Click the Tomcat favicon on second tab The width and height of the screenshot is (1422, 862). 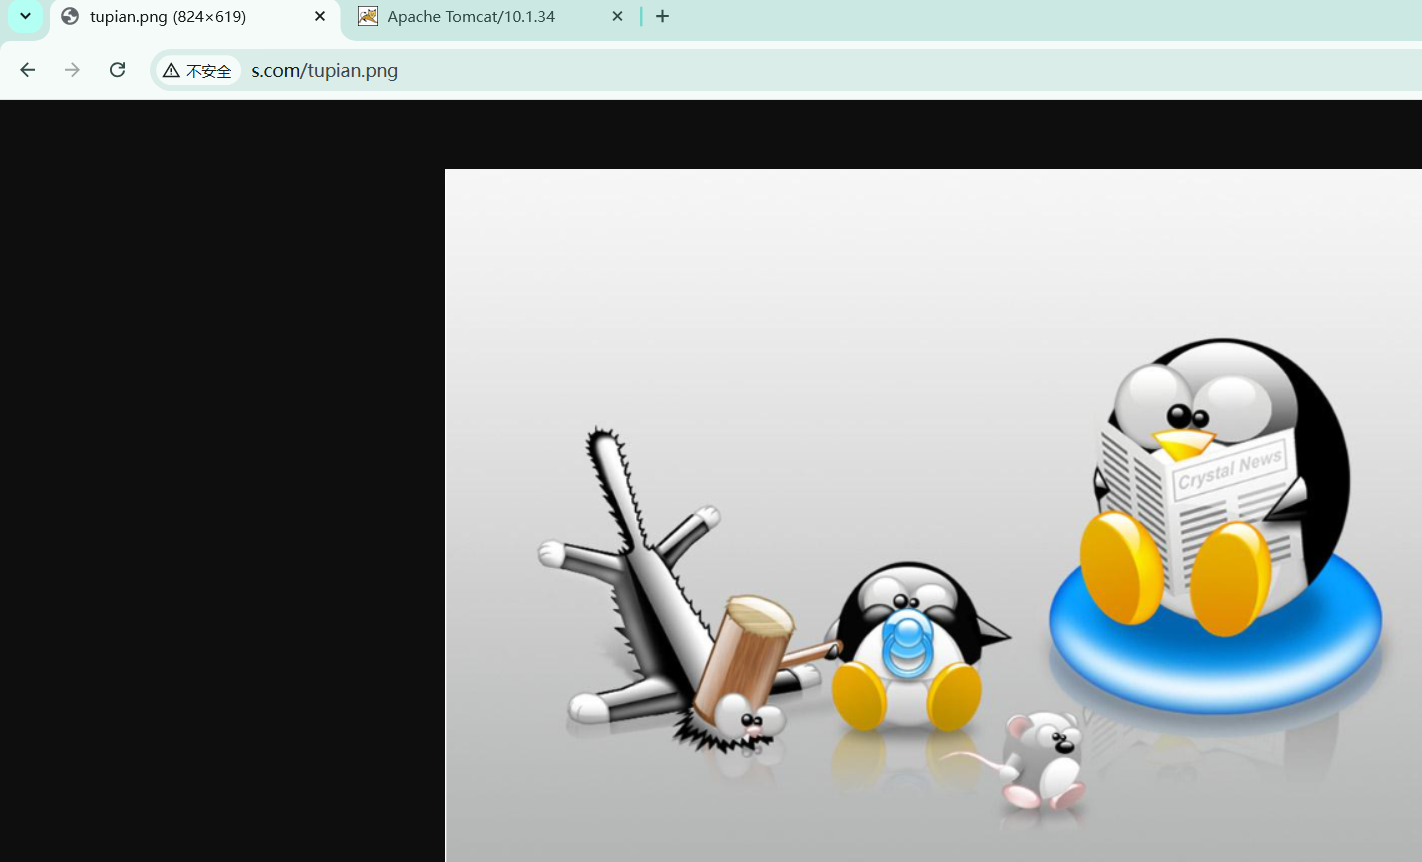click(x=368, y=16)
